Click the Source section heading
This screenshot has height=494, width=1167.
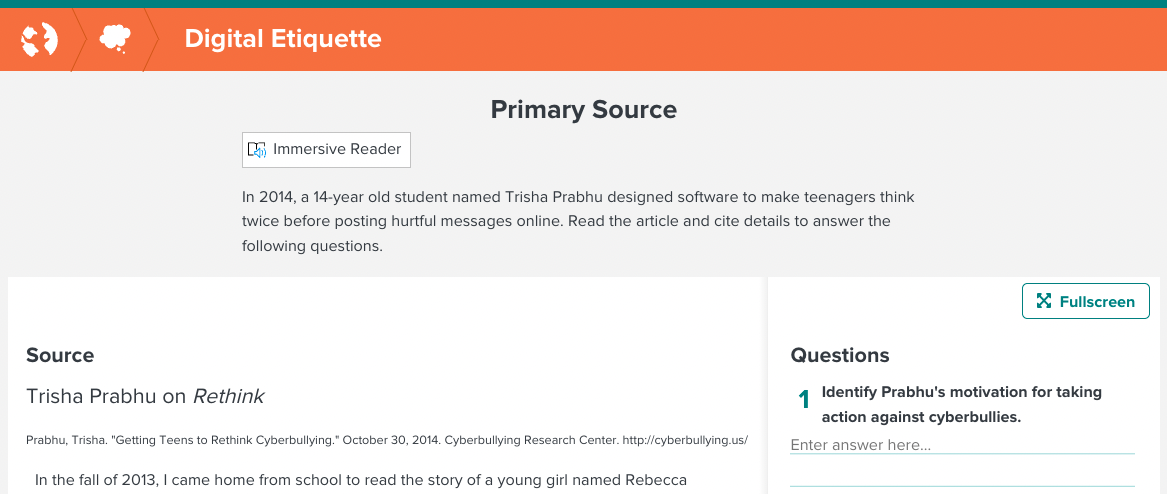[x=60, y=355]
